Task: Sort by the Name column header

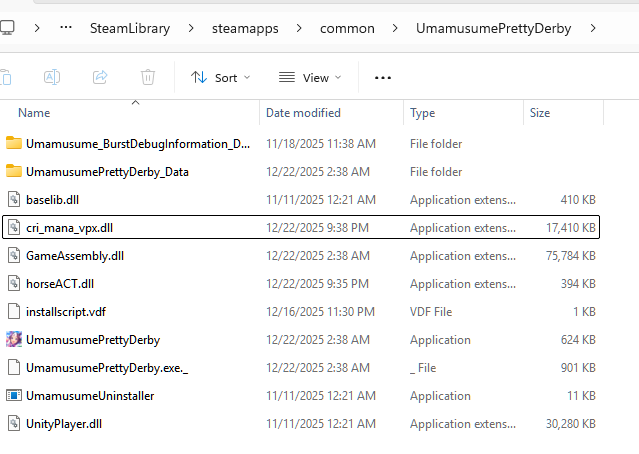Action: [34, 113]
